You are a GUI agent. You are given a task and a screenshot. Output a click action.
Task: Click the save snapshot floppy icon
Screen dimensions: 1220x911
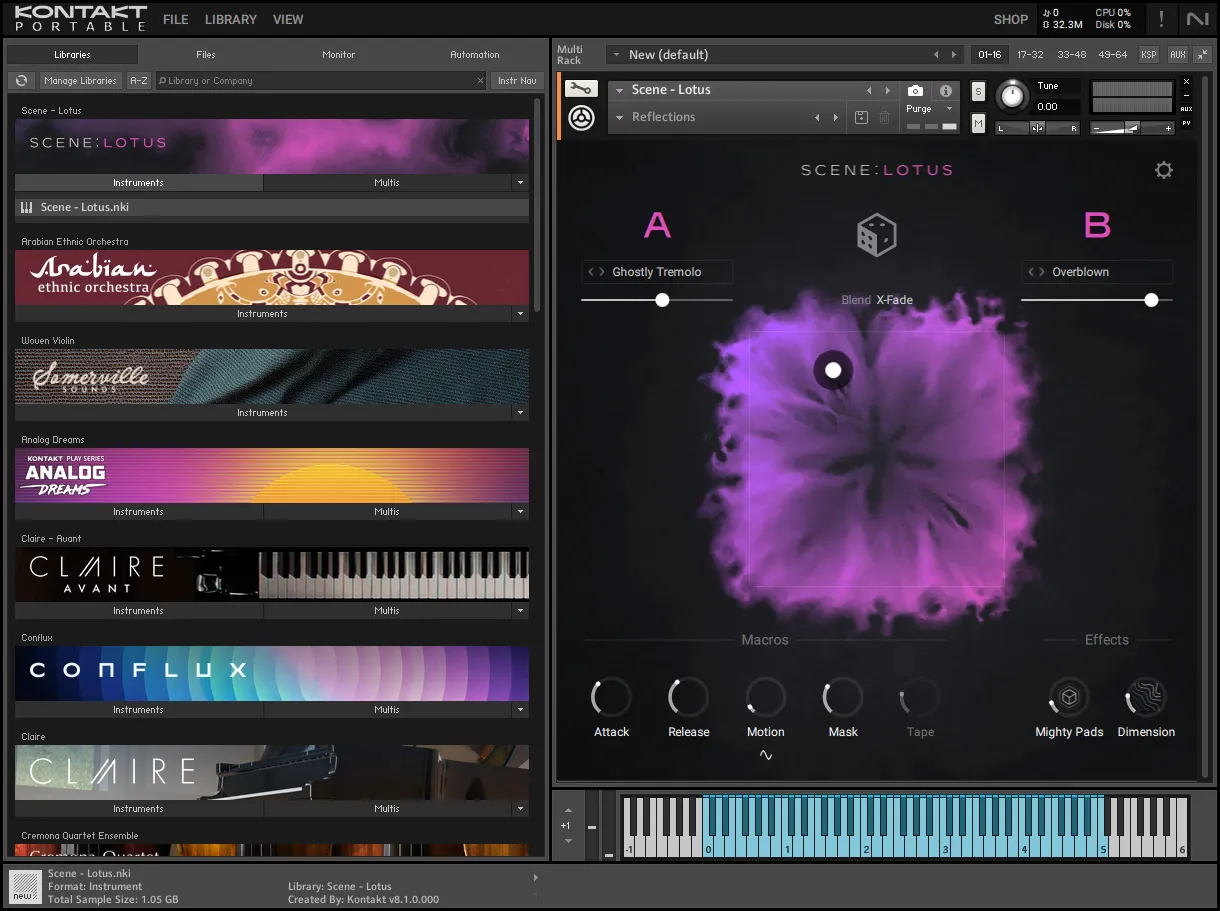click(x=862, y=117)
